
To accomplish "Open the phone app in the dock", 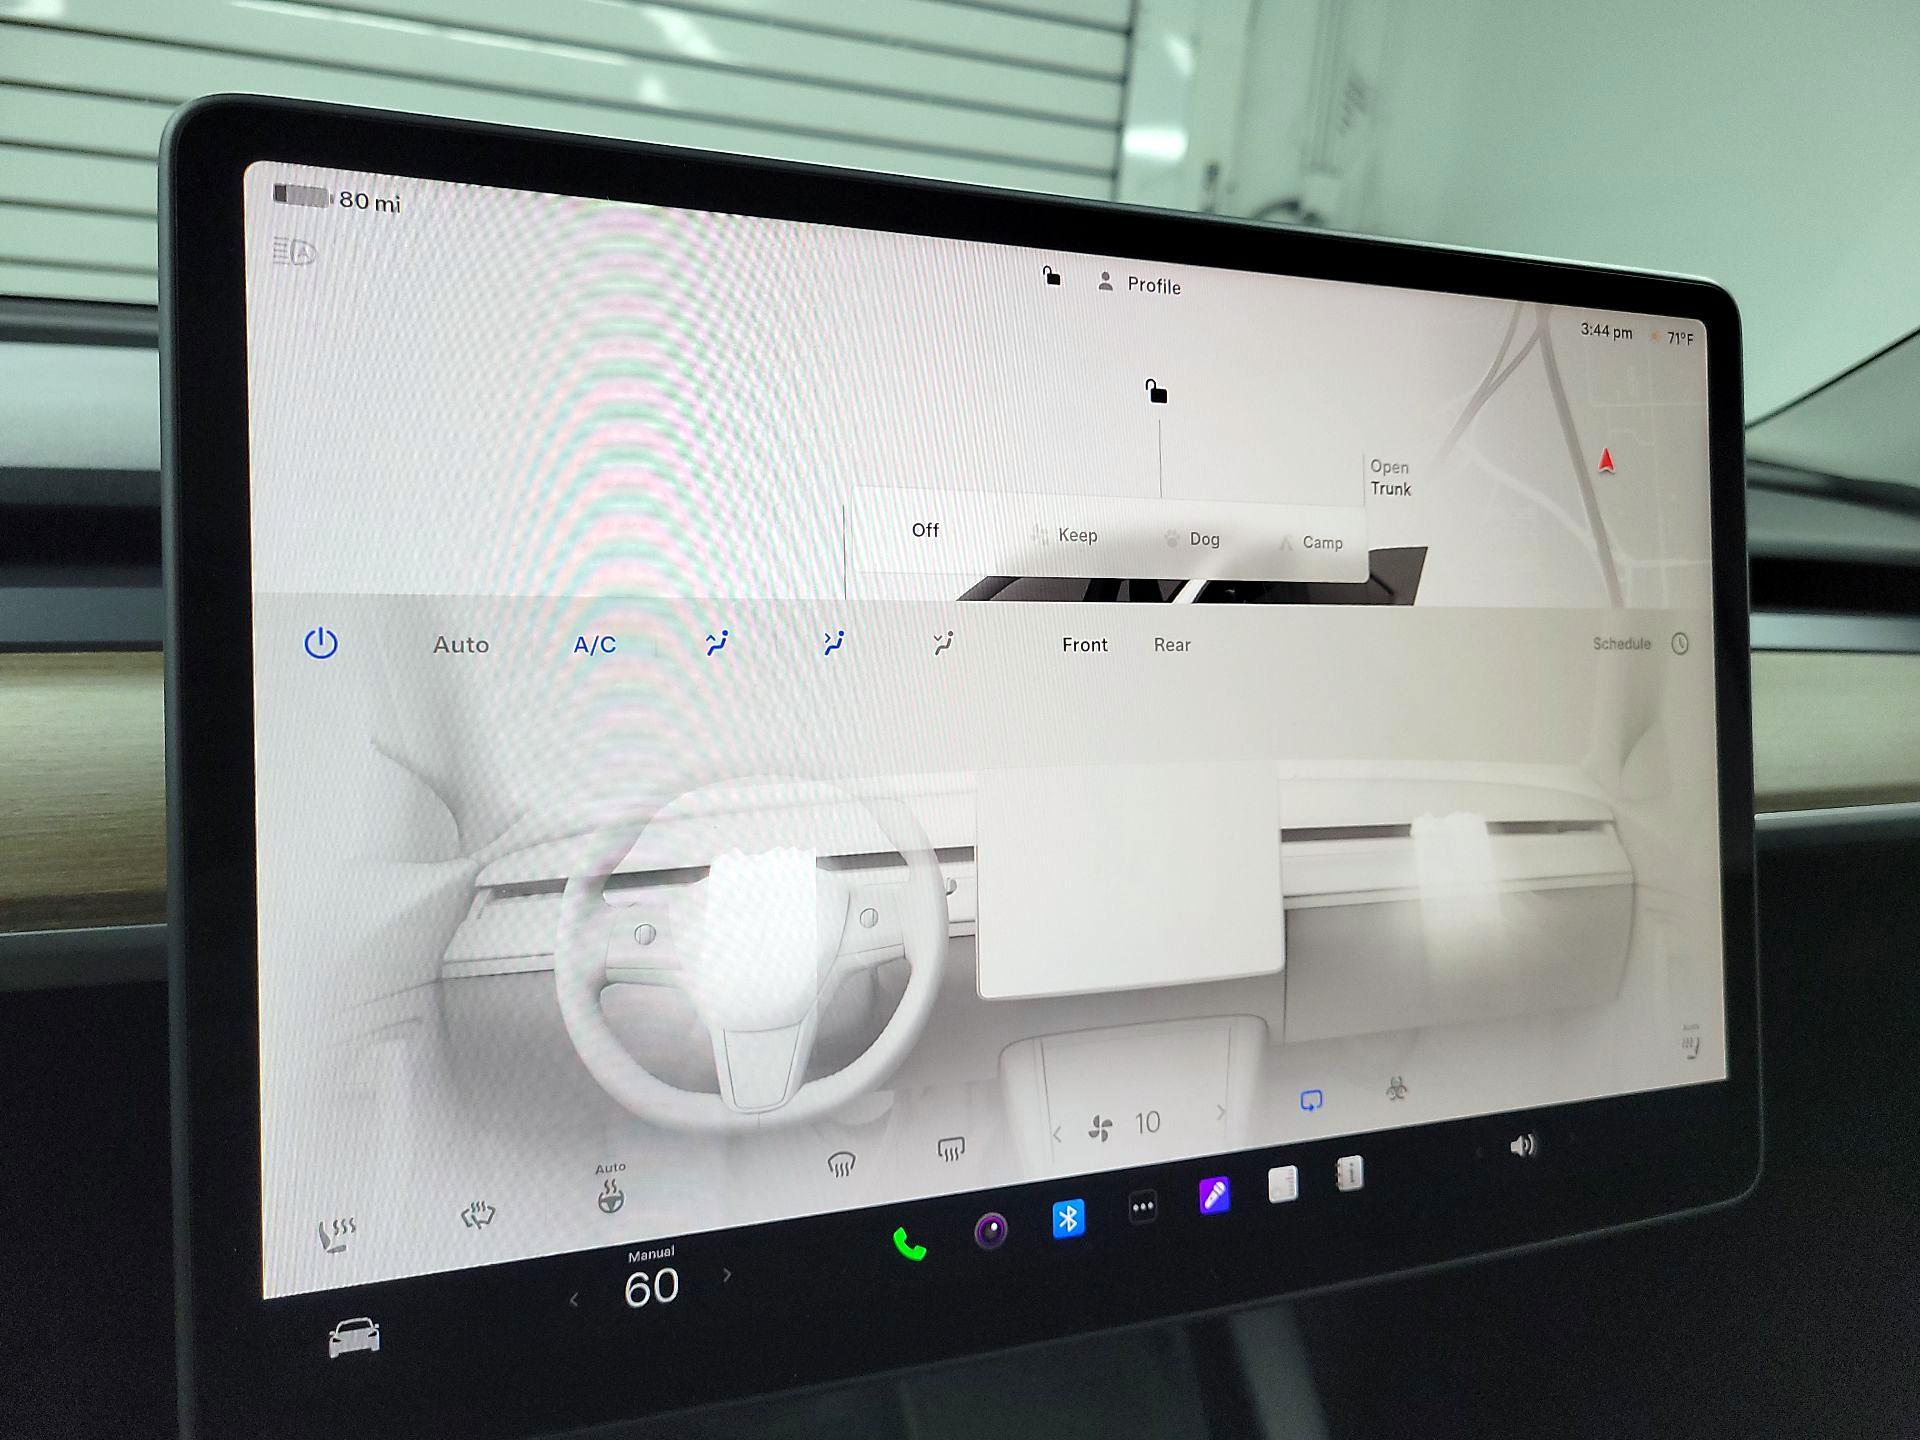I will click(x=909, y=1245).
